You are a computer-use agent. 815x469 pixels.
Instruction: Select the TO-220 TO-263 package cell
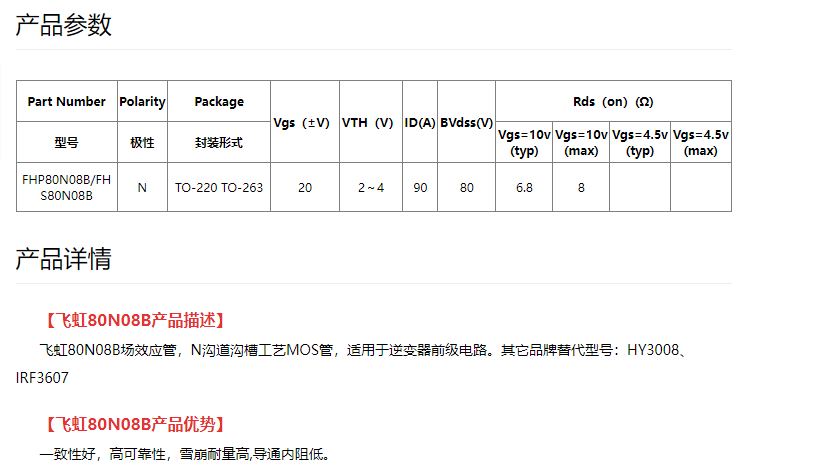coord(219,187)
